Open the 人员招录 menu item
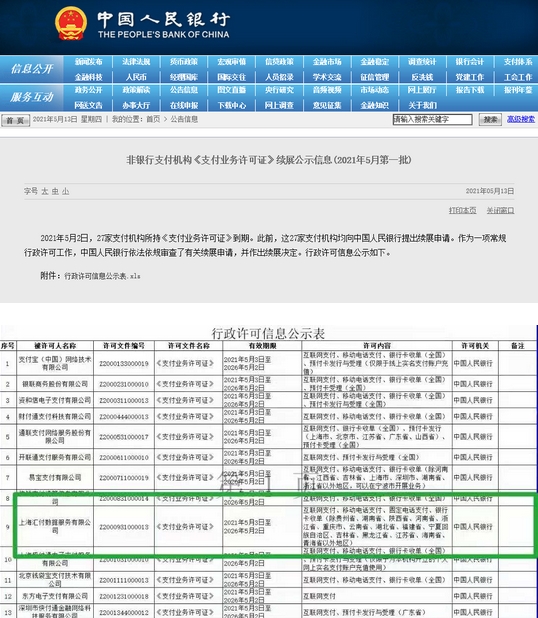 (x=279, y=77)
